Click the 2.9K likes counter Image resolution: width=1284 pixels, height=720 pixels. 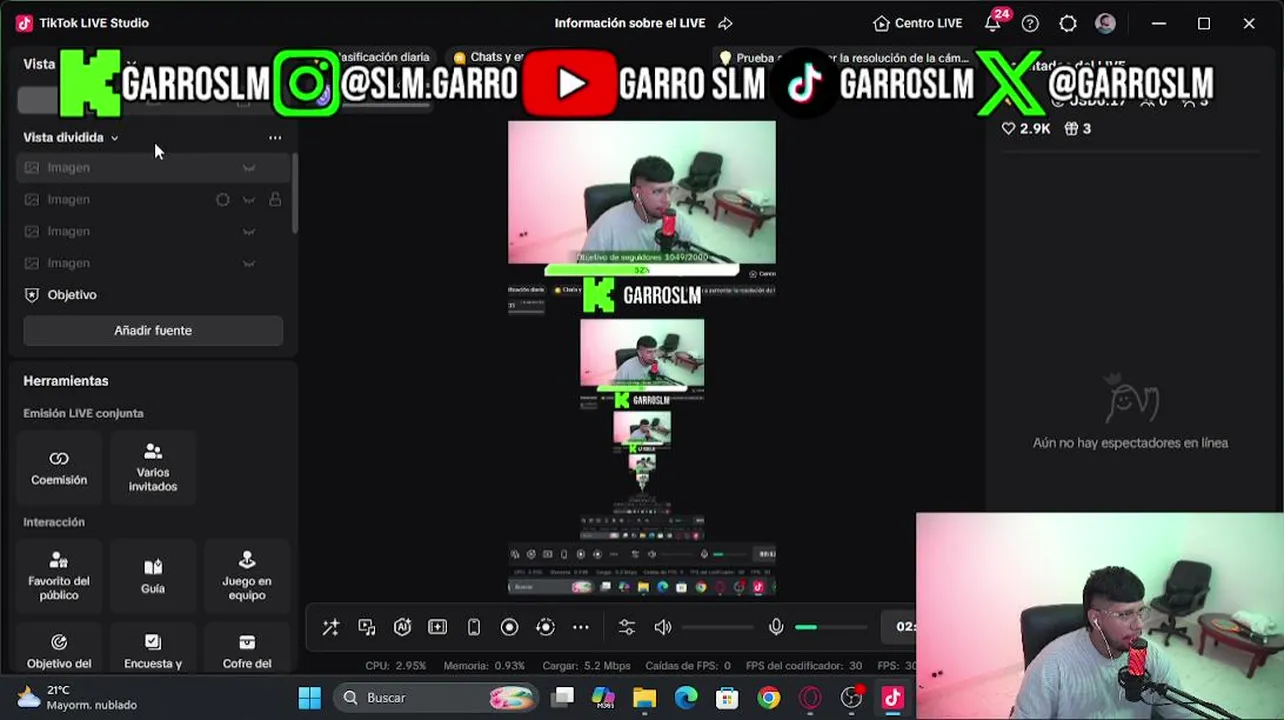[1026, 129]
